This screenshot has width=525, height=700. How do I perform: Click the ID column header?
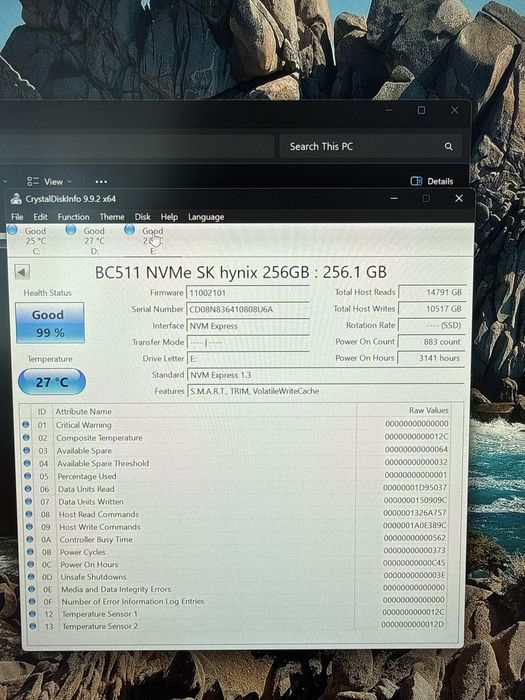pyautogui.click(x=42, y=411)
